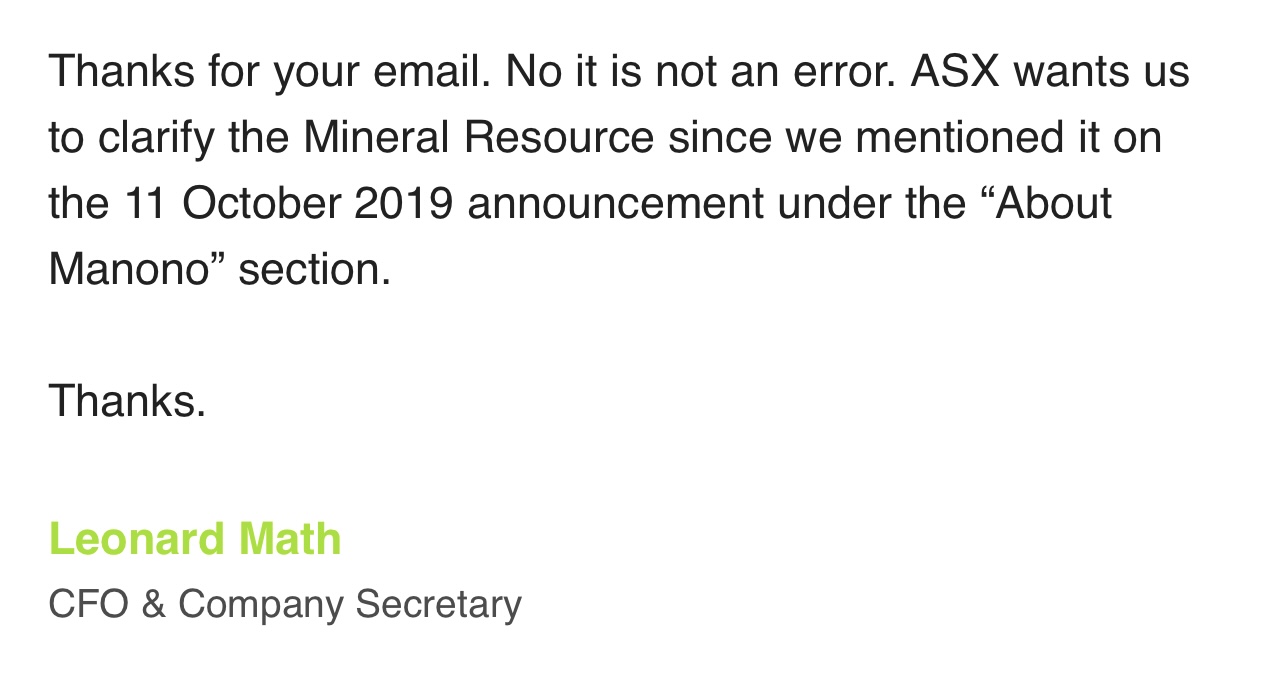This screenshot has width=1284, height=680.
Task: Click the phrase Mineral Resource
Action: (x=479, y=138)
